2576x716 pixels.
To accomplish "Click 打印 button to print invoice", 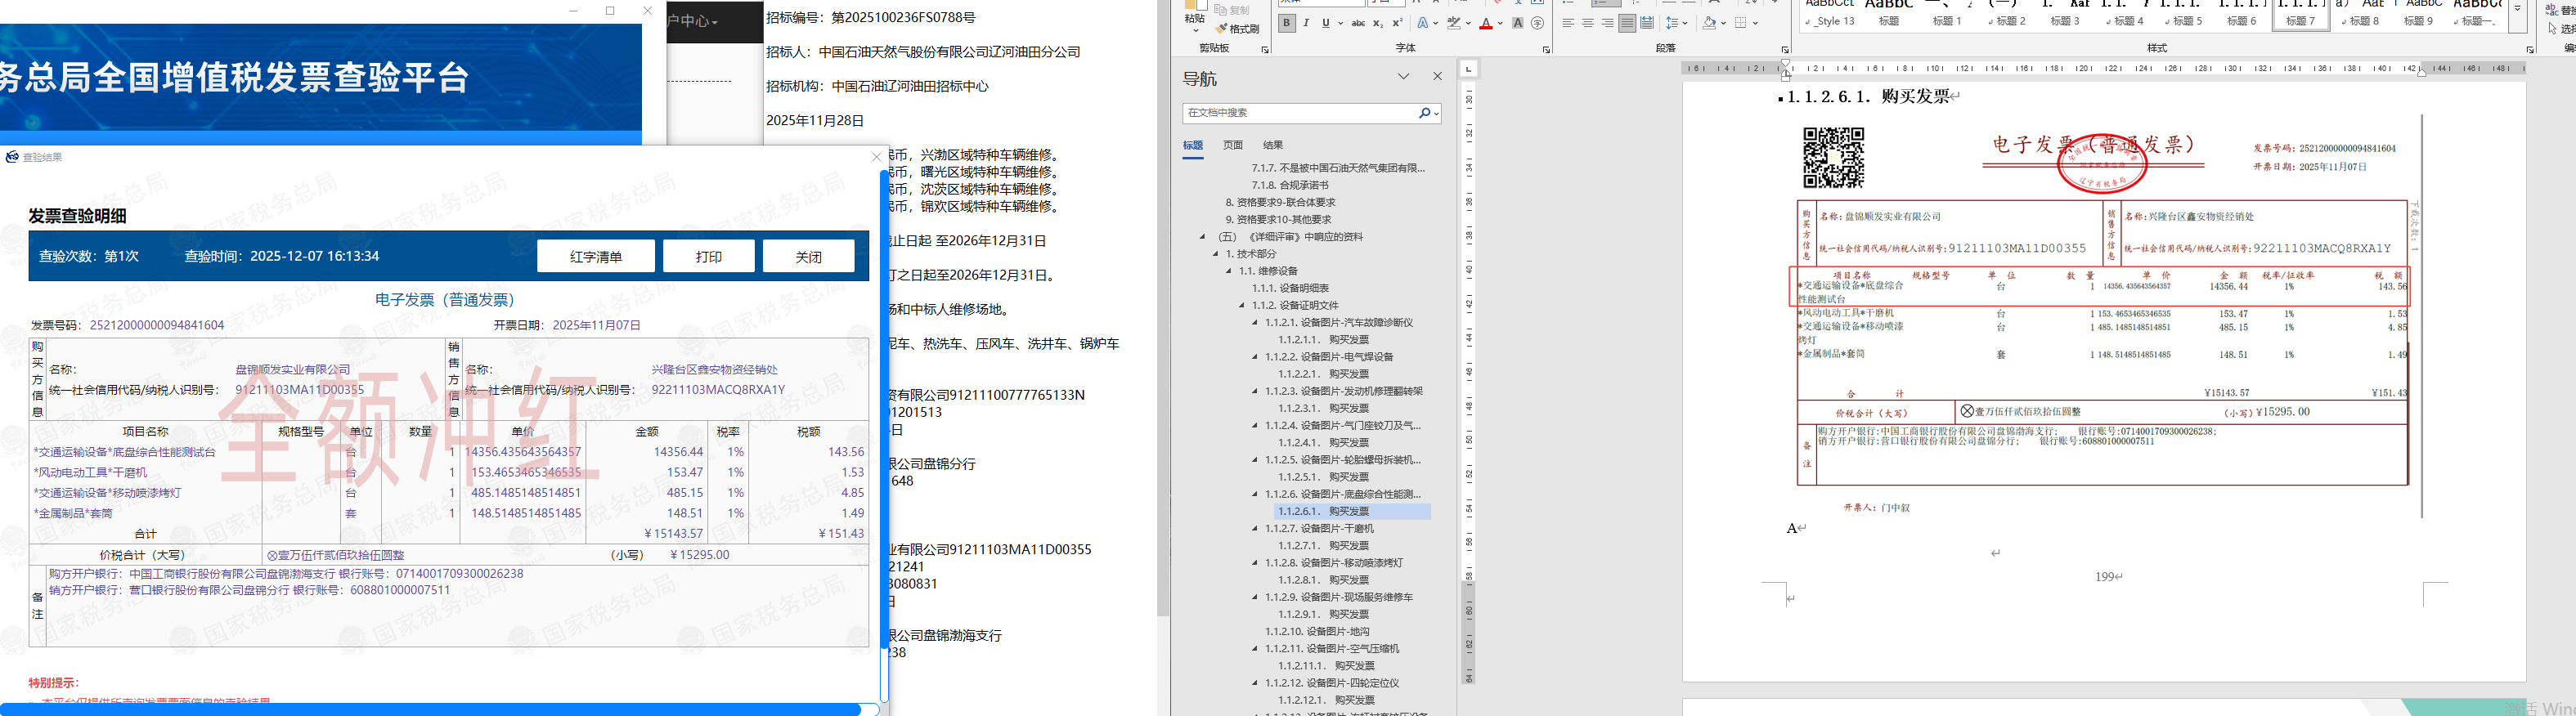I will (709, 256).
